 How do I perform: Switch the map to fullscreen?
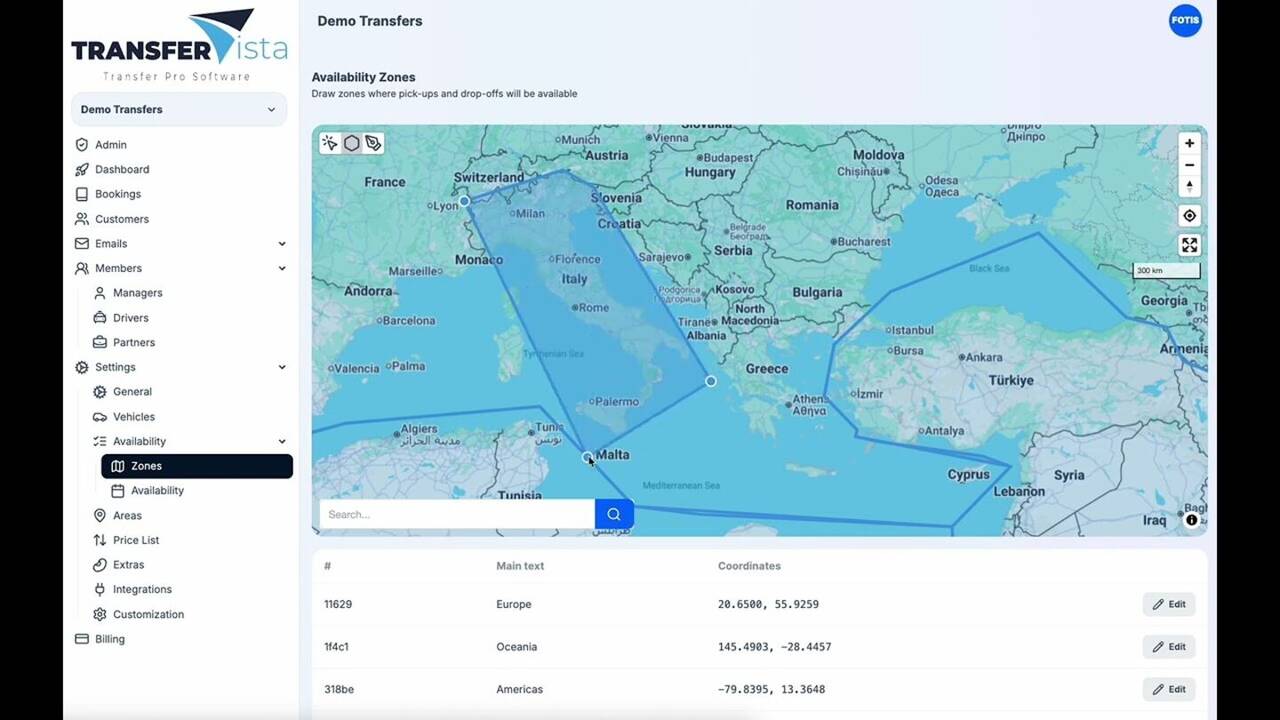click(1189, 245)
